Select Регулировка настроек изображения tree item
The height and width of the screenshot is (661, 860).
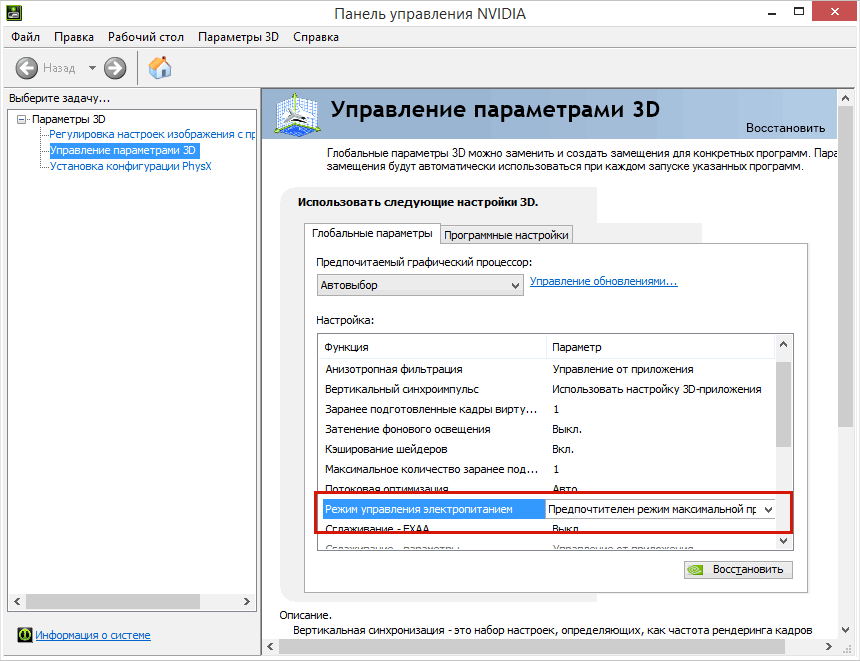pos(151,134)
